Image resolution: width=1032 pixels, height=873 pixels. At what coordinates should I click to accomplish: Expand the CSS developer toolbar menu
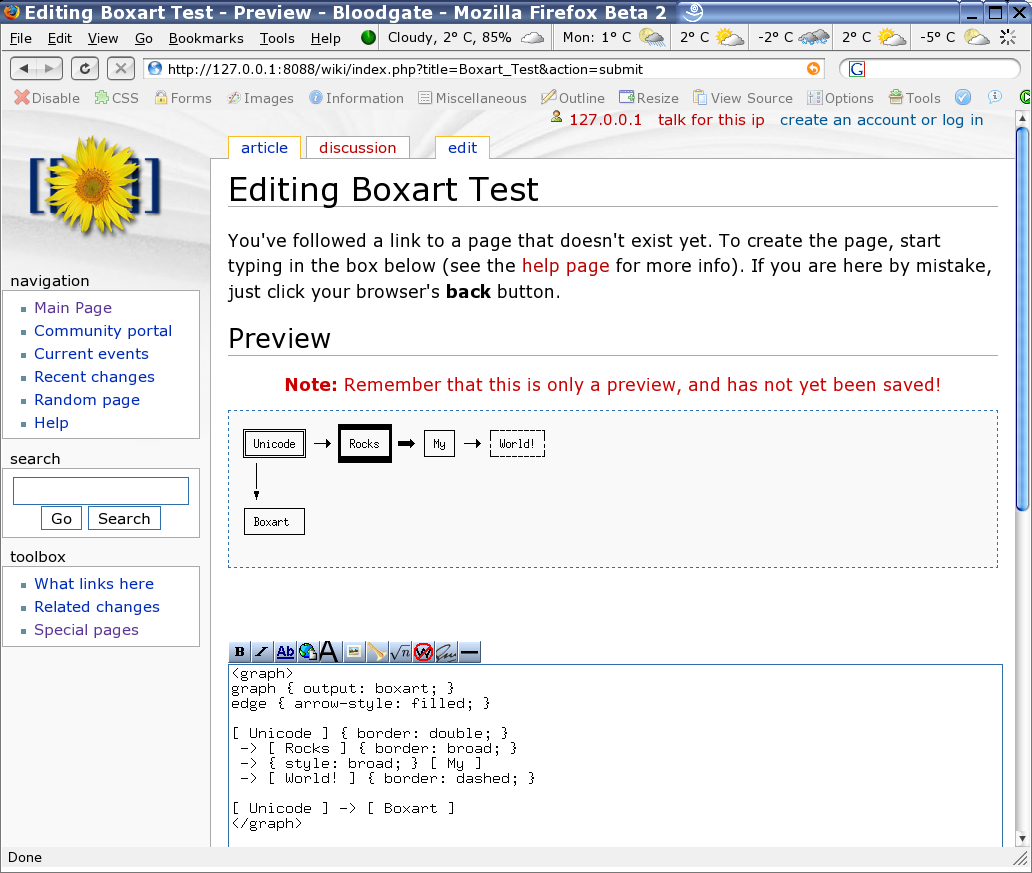click(x=116, y=98)
